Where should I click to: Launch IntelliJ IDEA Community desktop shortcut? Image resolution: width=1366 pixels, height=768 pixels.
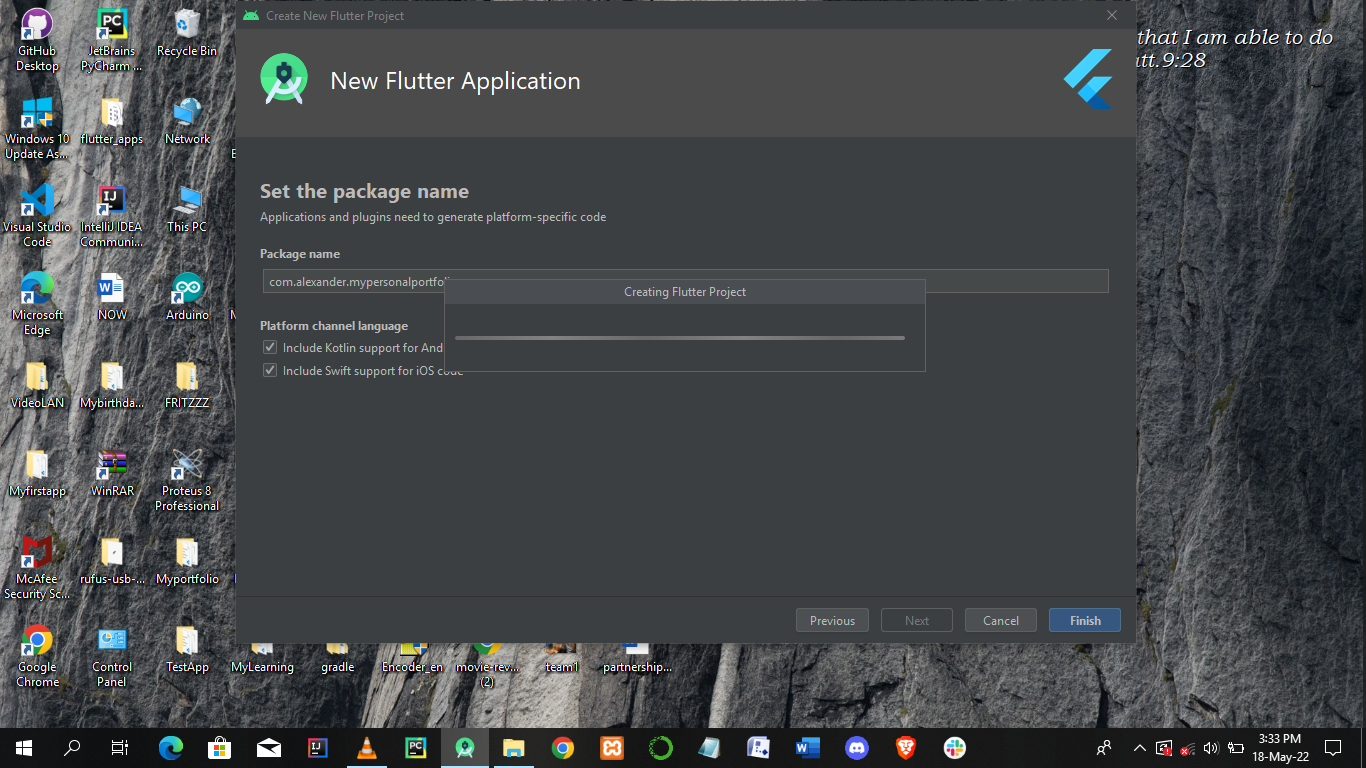pyautogui.click(x=112, y=216)
